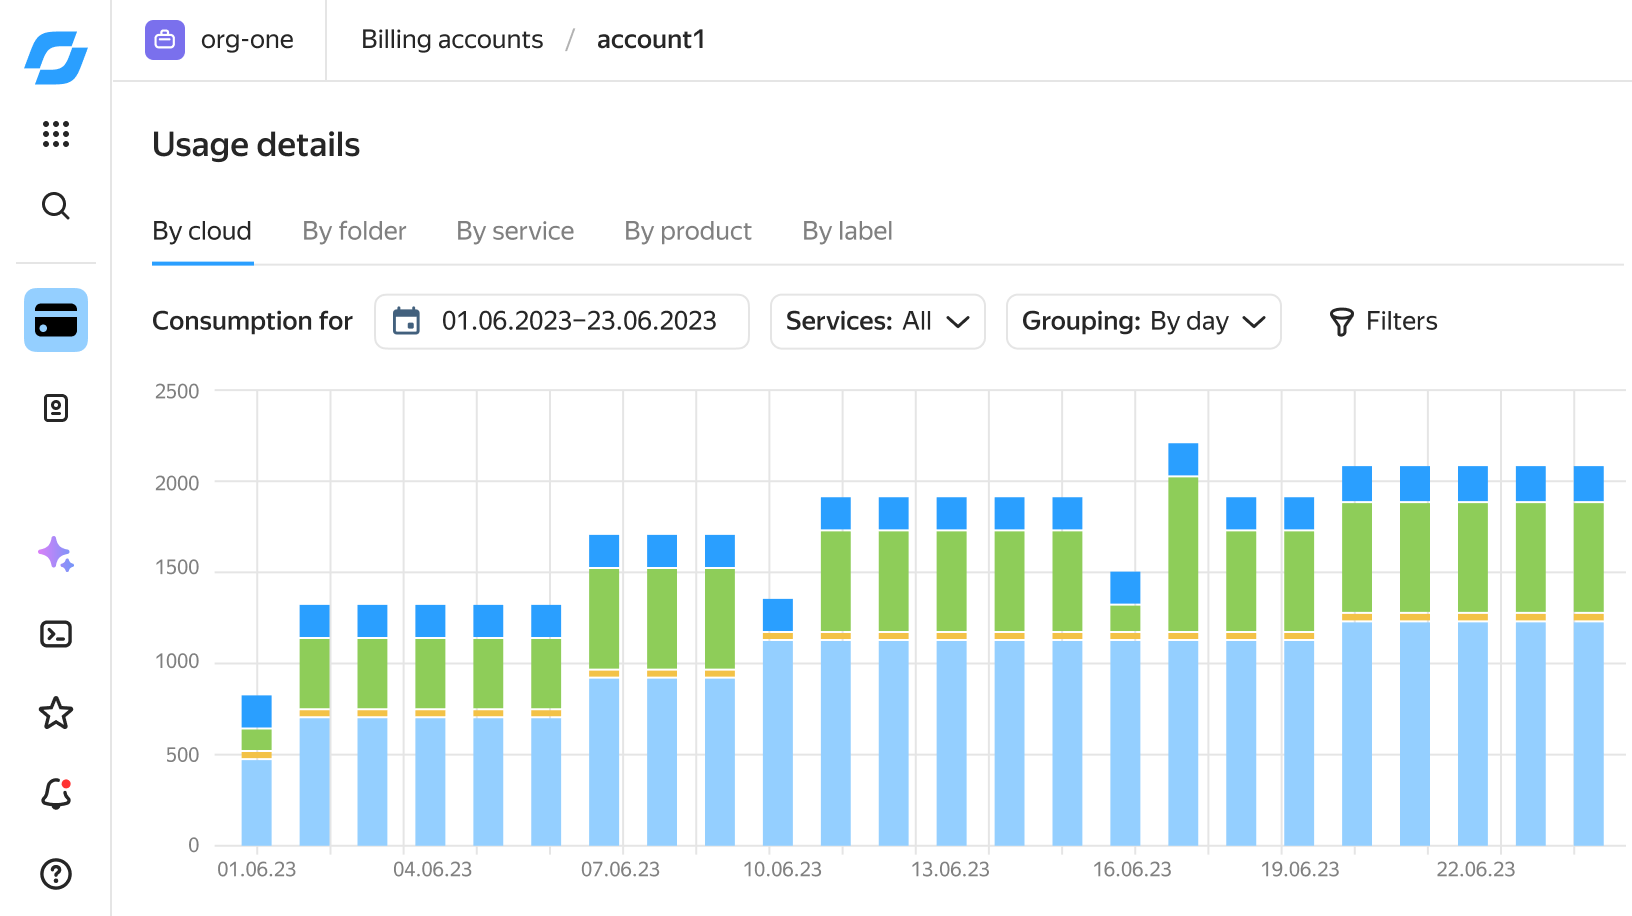The width and height of the screenshot is (1632, 916).
Task: Click the tallest bar for 17.06.23
Action: coord(1183,644)
